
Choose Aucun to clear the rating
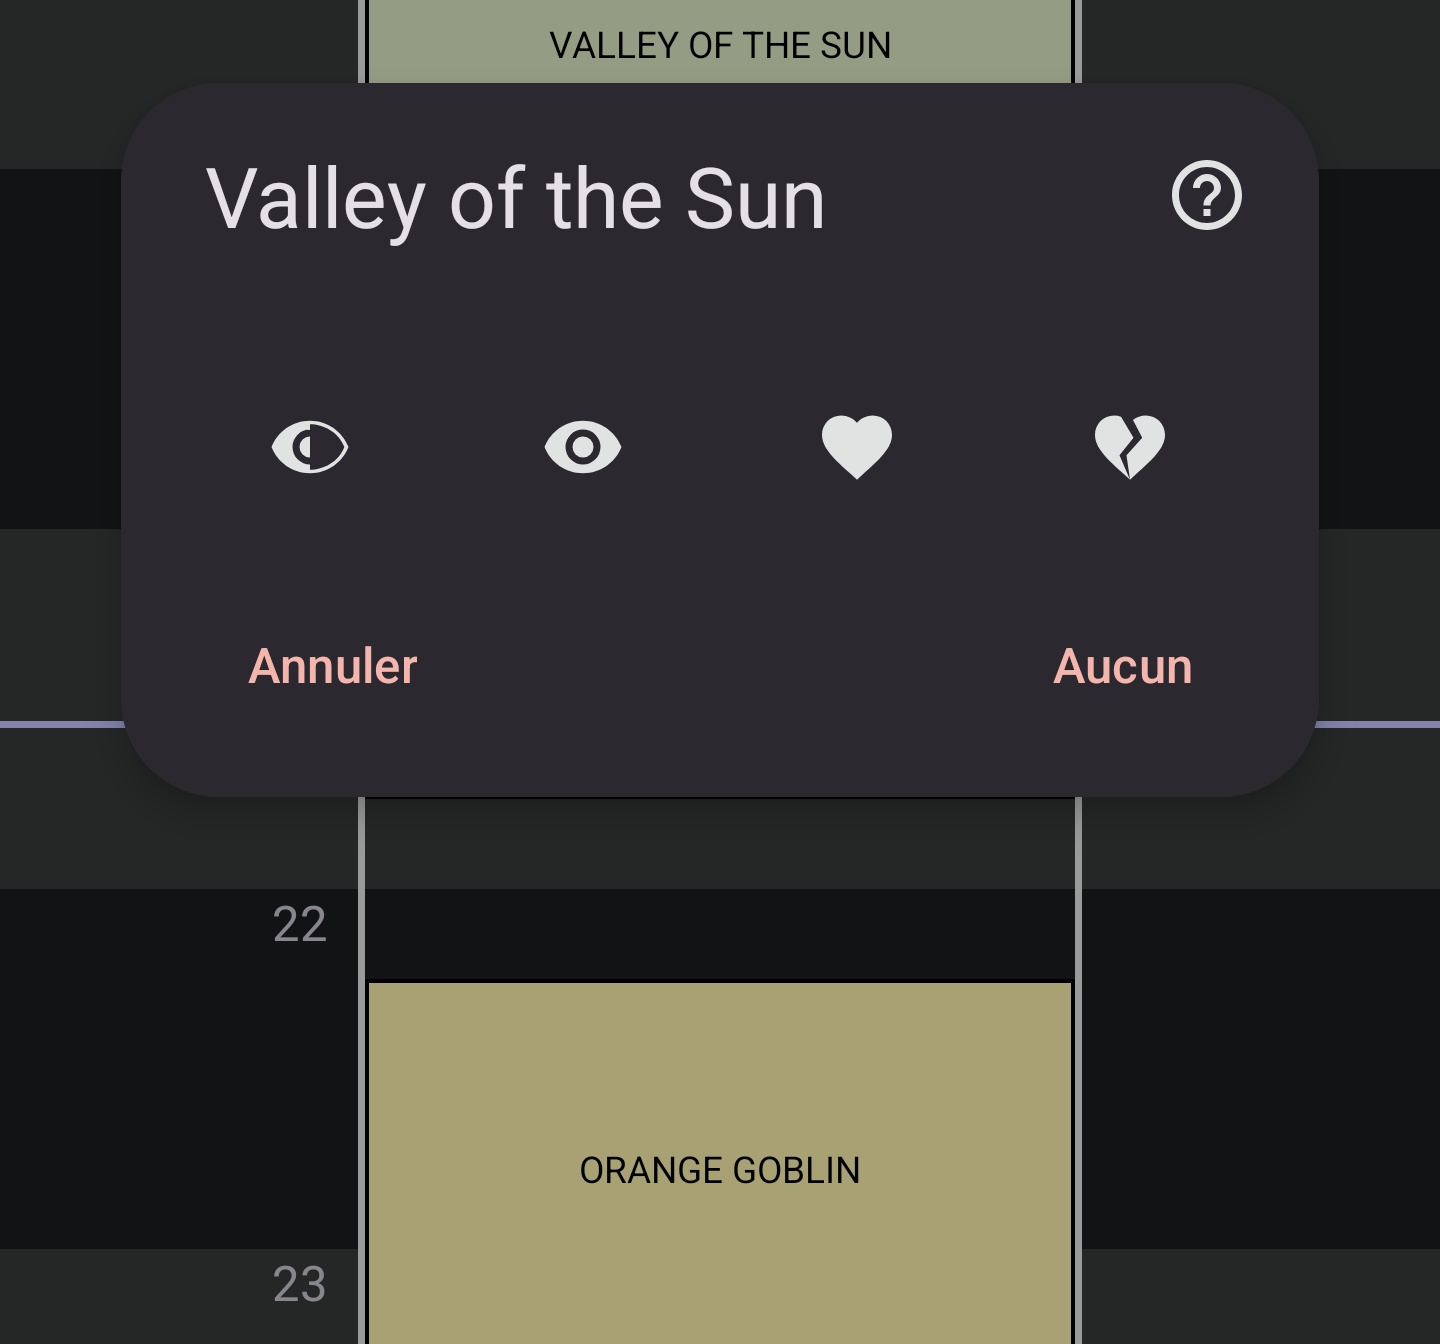tap(1122, 667)
